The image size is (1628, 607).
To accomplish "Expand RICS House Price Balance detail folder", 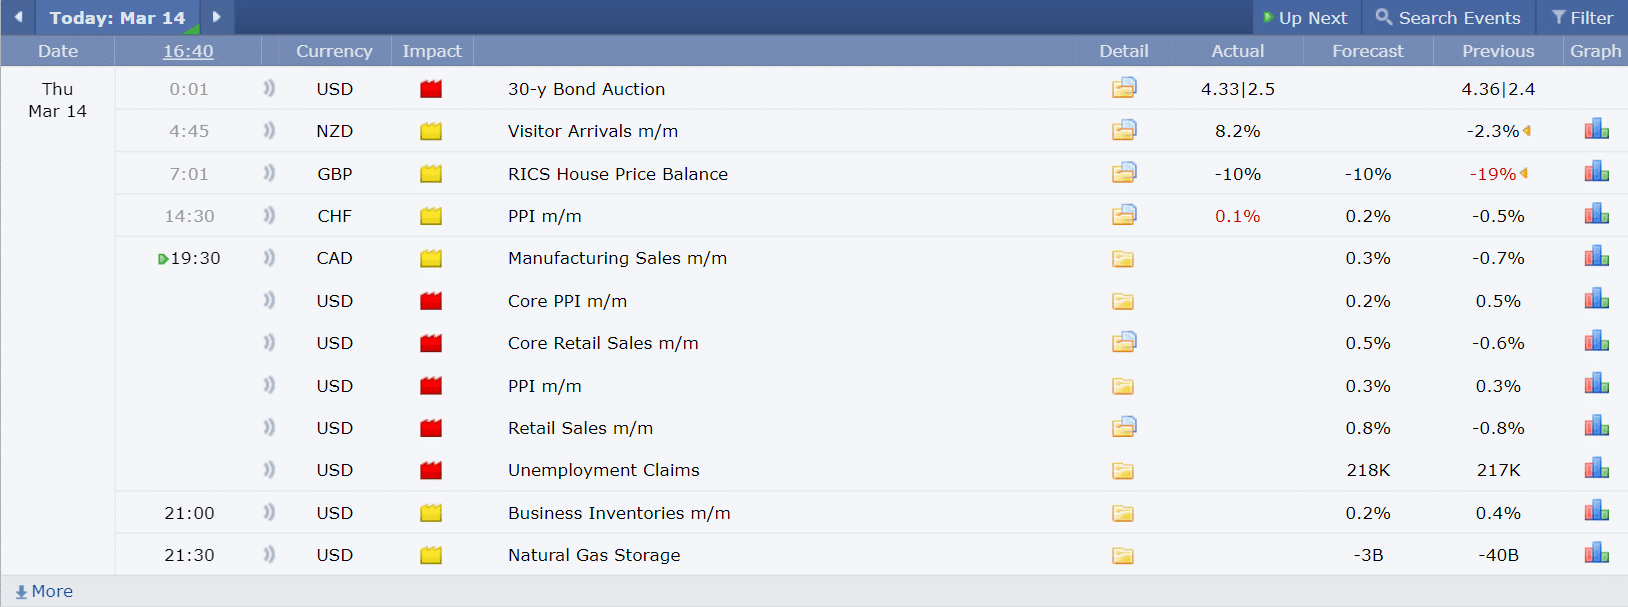I will (1123, 173).
